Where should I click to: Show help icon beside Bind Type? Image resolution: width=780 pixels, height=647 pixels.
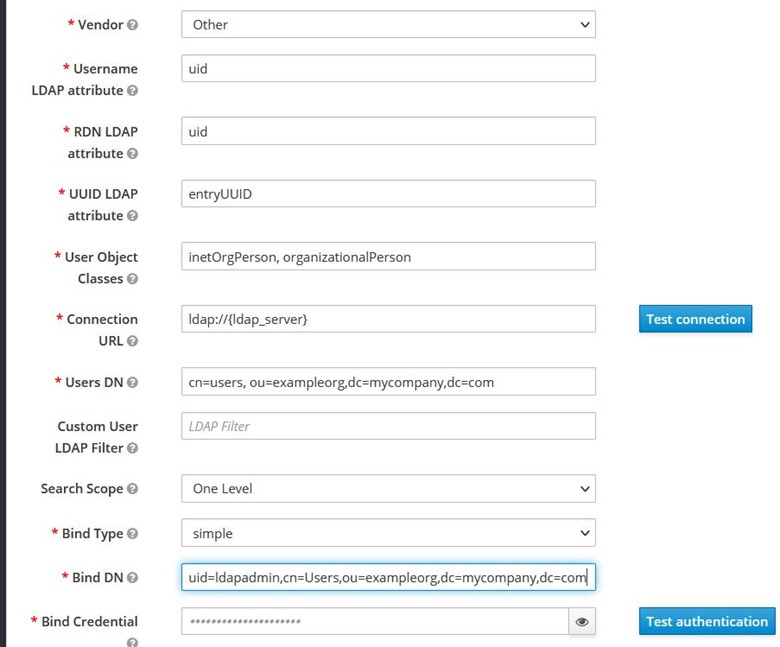pos(132,534)
